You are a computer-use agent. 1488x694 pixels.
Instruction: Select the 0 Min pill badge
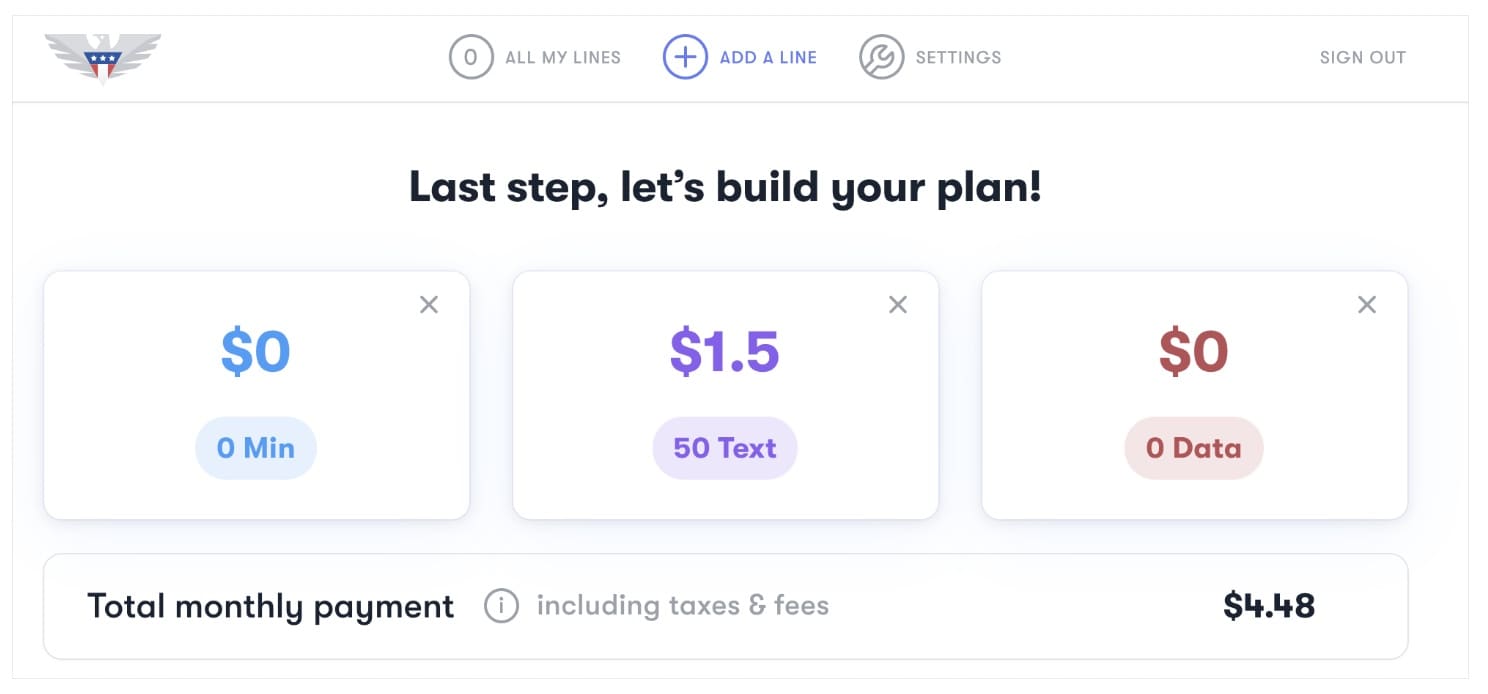(256, 448)
